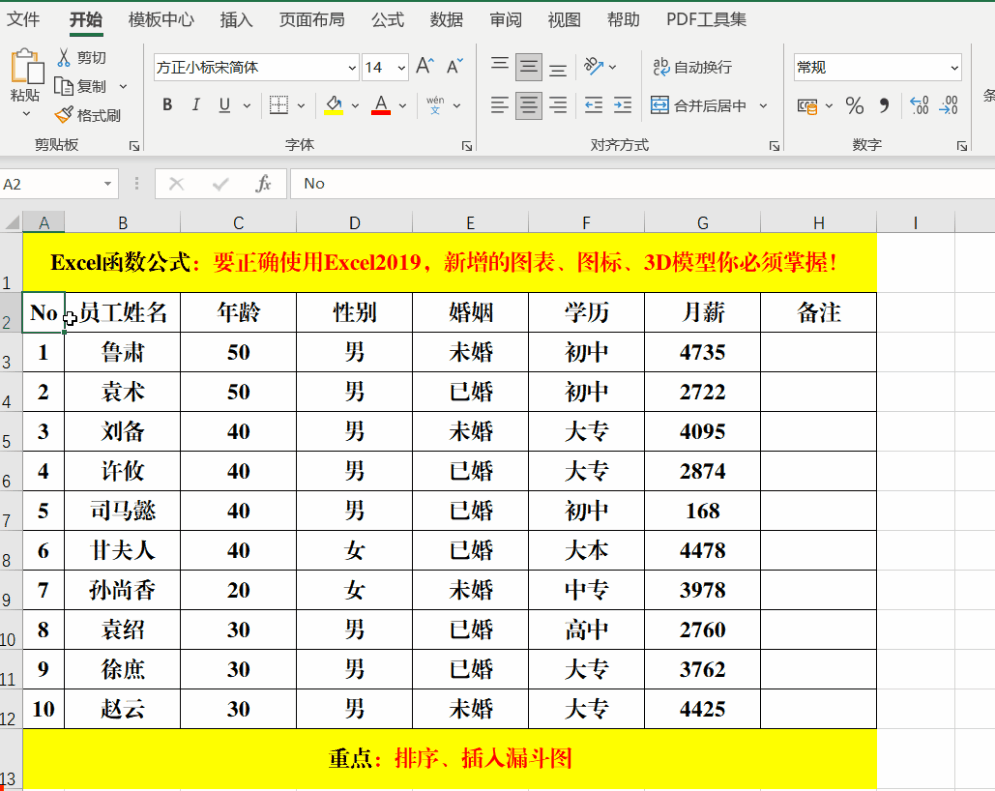Decrease font size with the smaller A icon
The height and width of the screenshot is (791, 995).
point(454,66)
